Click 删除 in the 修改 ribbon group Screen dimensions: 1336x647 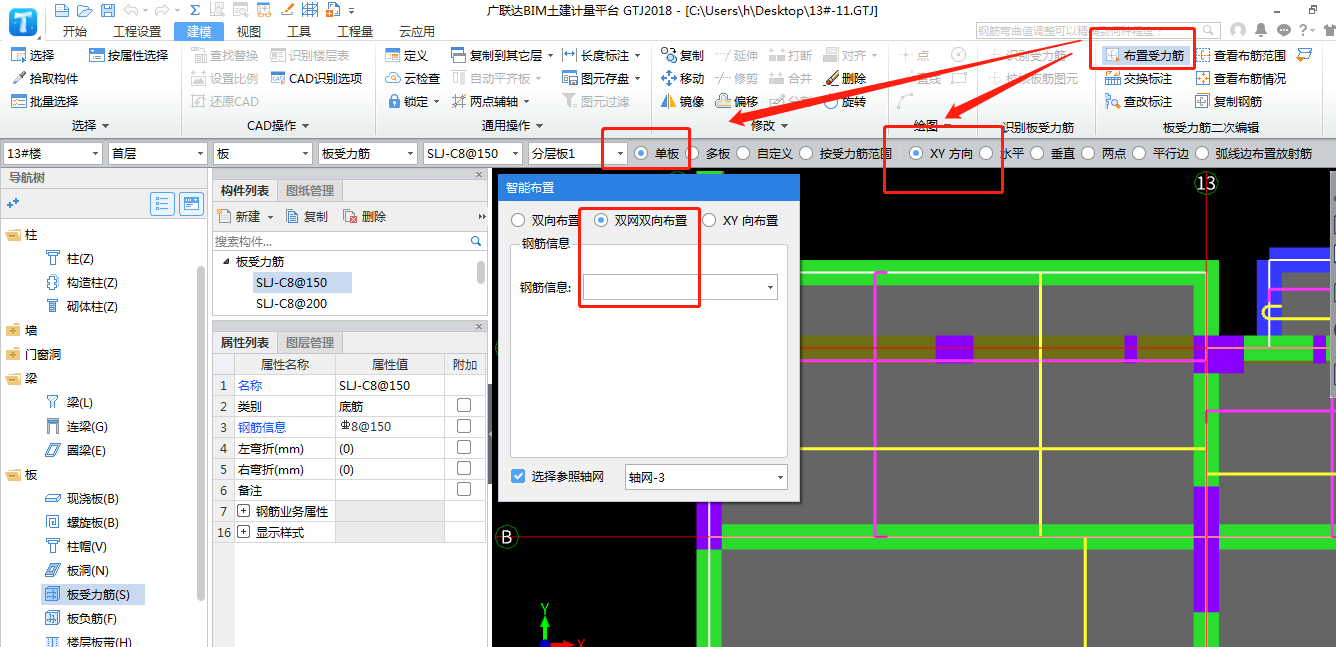pos(845,78)
